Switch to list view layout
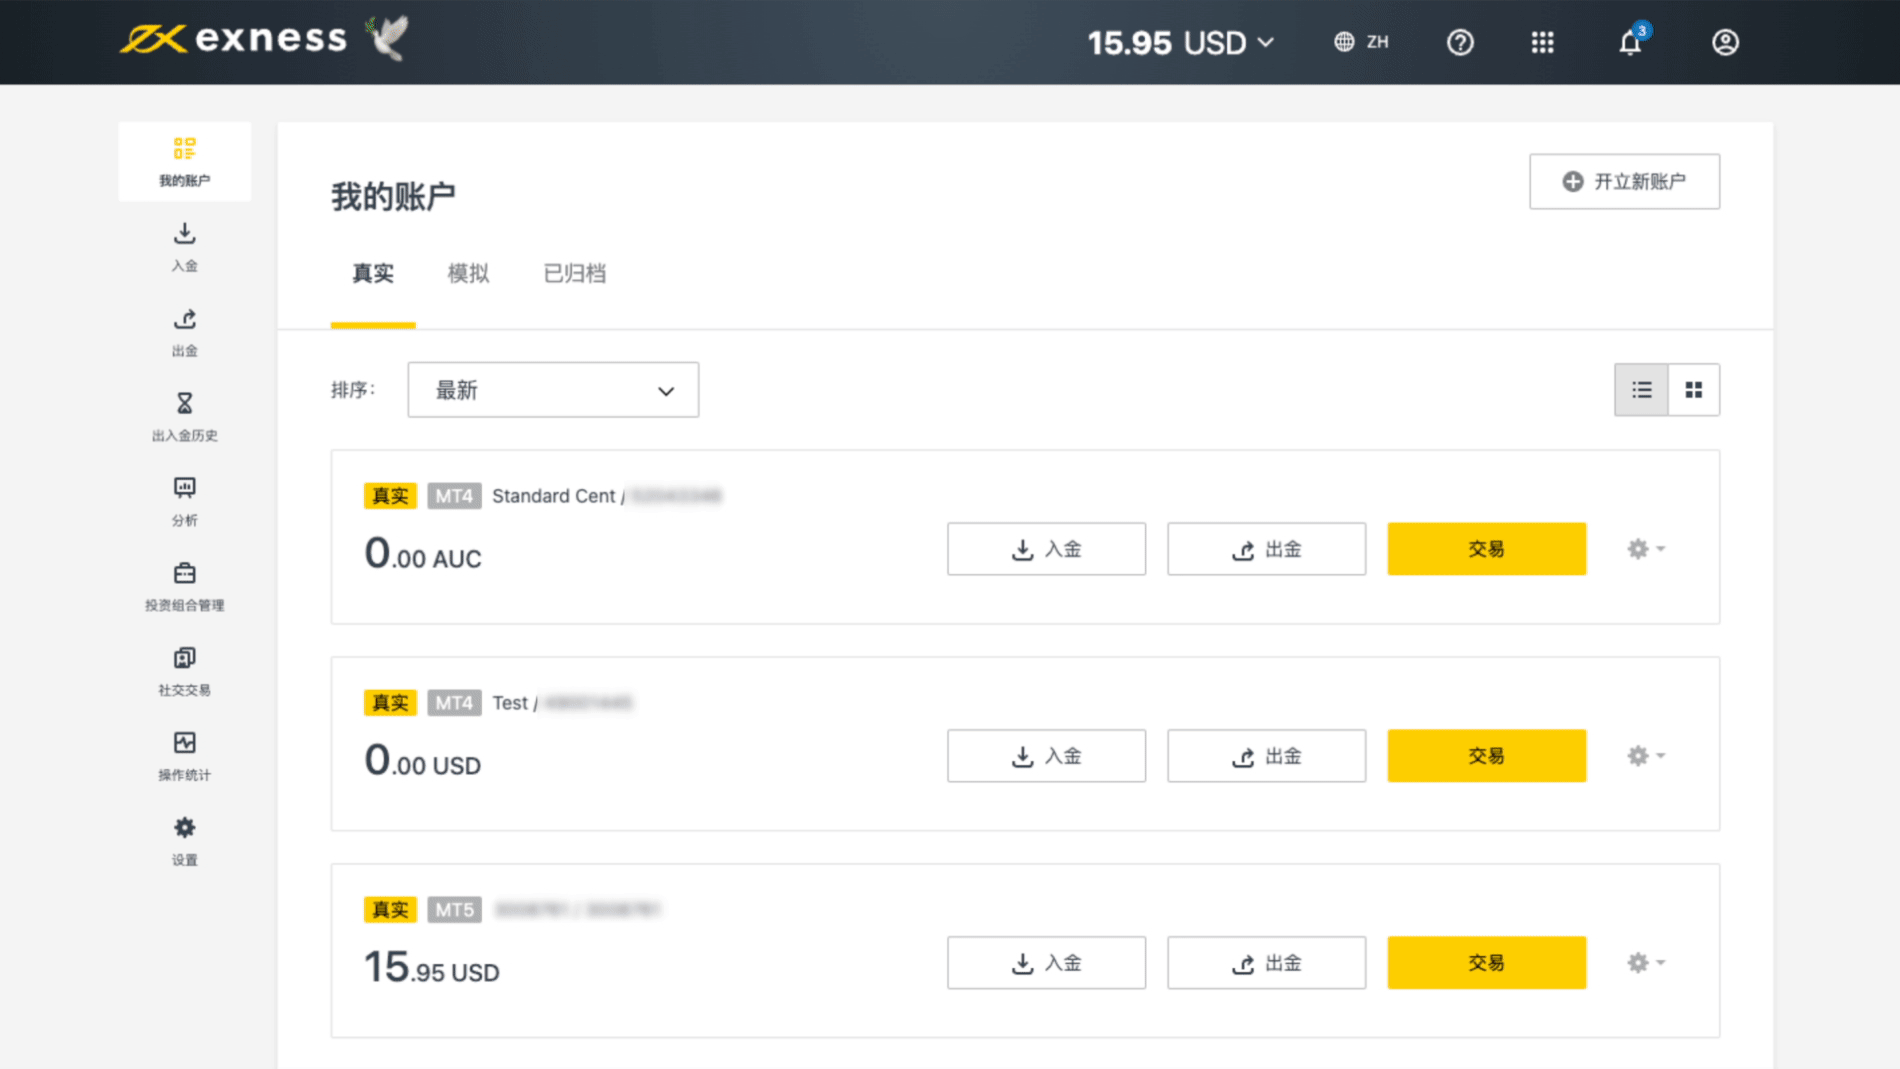 1641,390
